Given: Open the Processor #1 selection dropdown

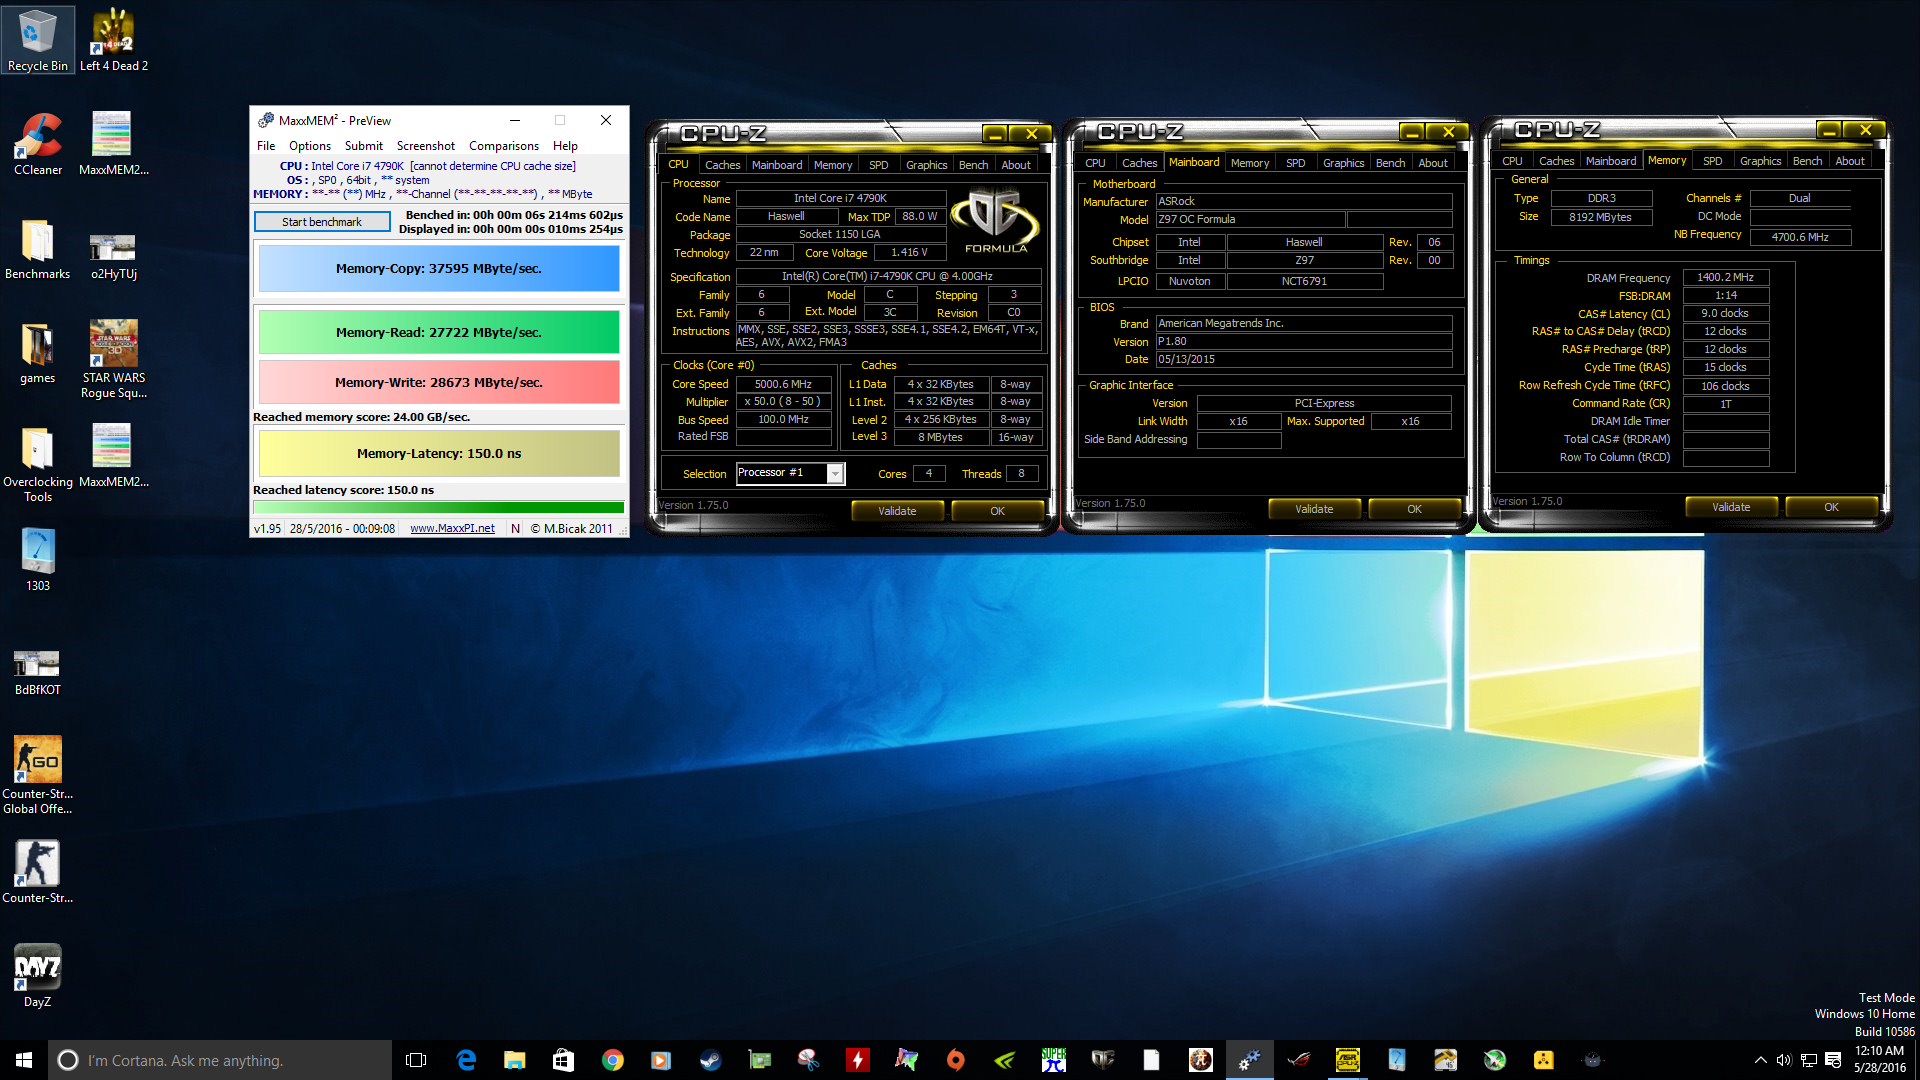Looking at the screenshot, I should click(790, 473).
